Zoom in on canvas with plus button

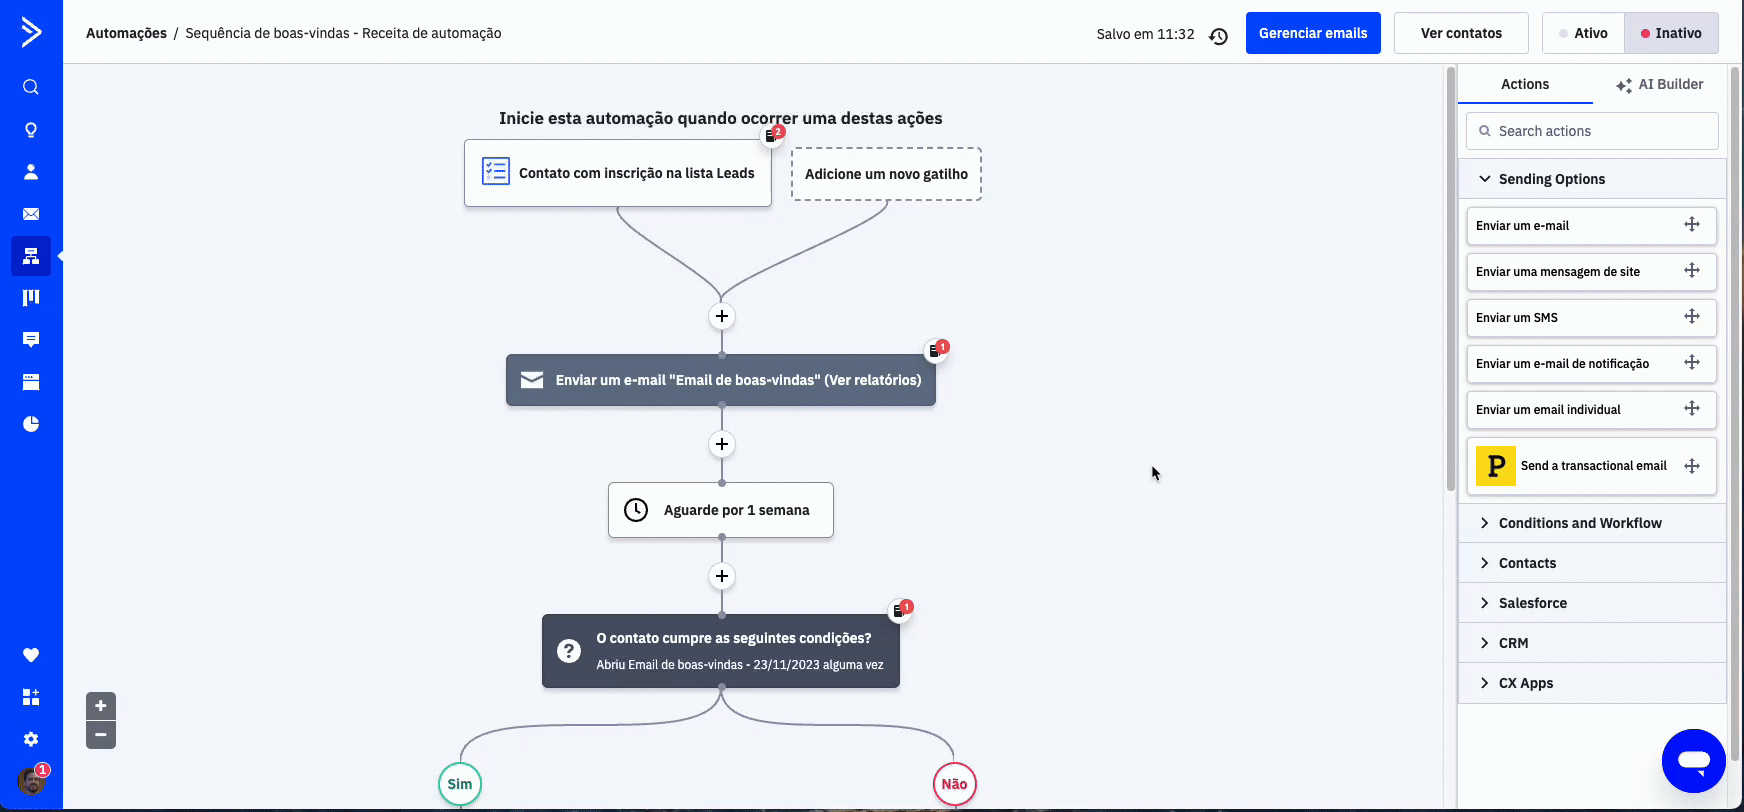pos(101,706)
